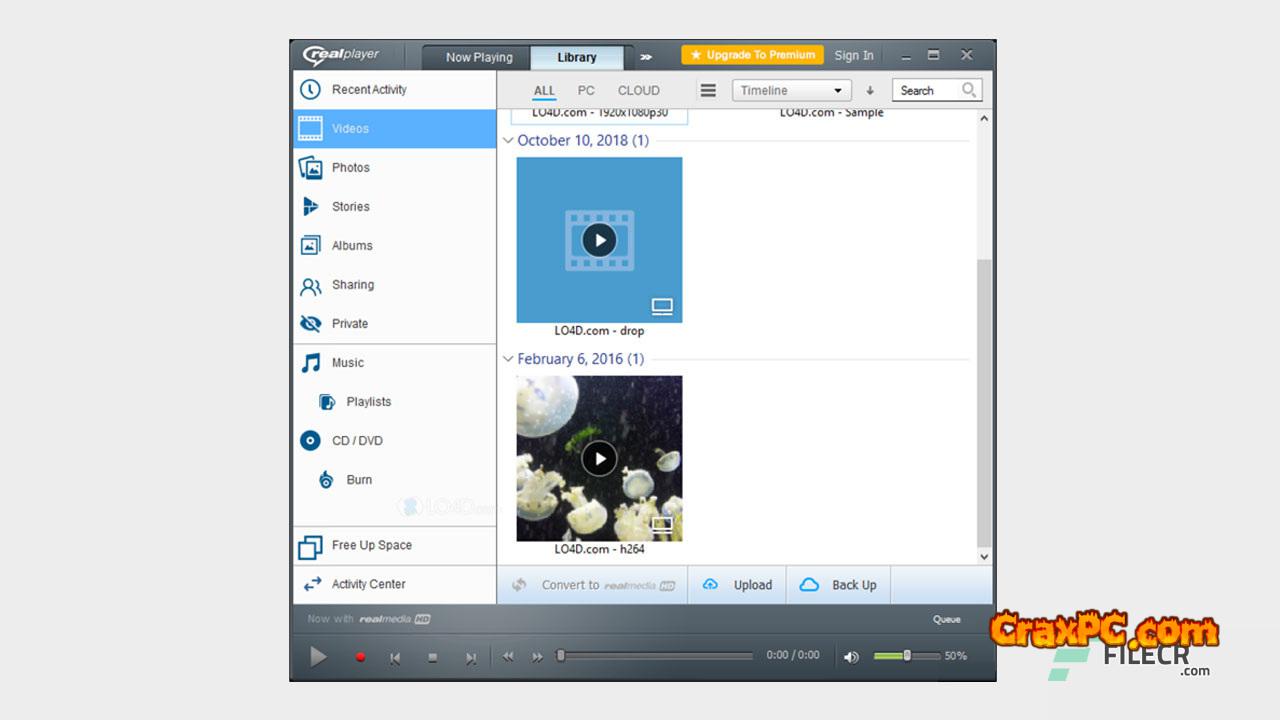Select the Library tab
1280x720 pixels.
click(577, 57)
